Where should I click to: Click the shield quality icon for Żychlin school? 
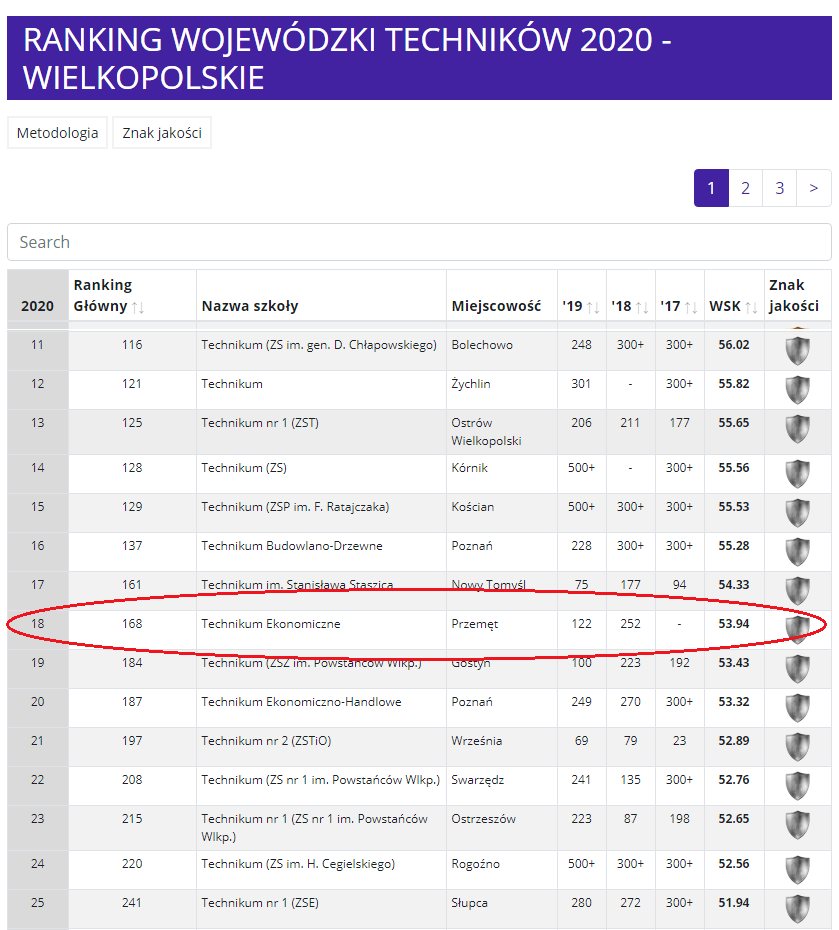[x=797, y=390]
